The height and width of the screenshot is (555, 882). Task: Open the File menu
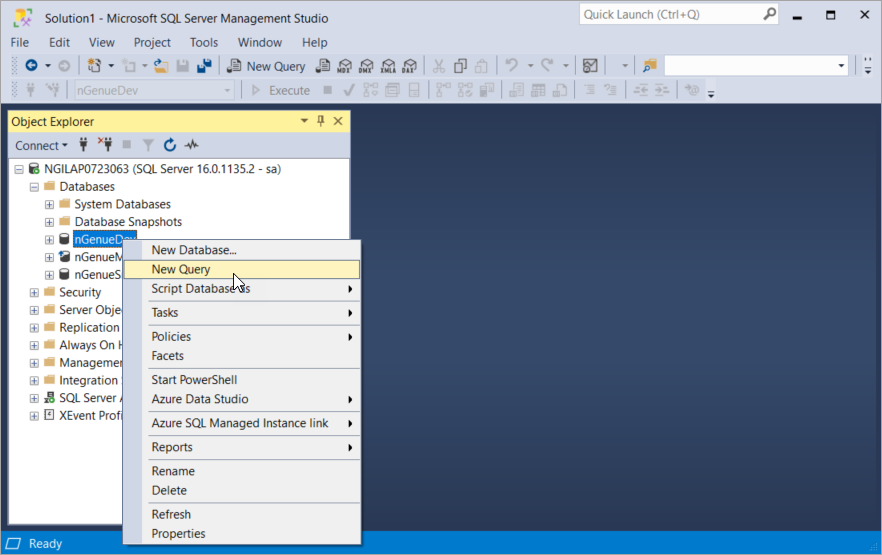[x=20, y=42]
